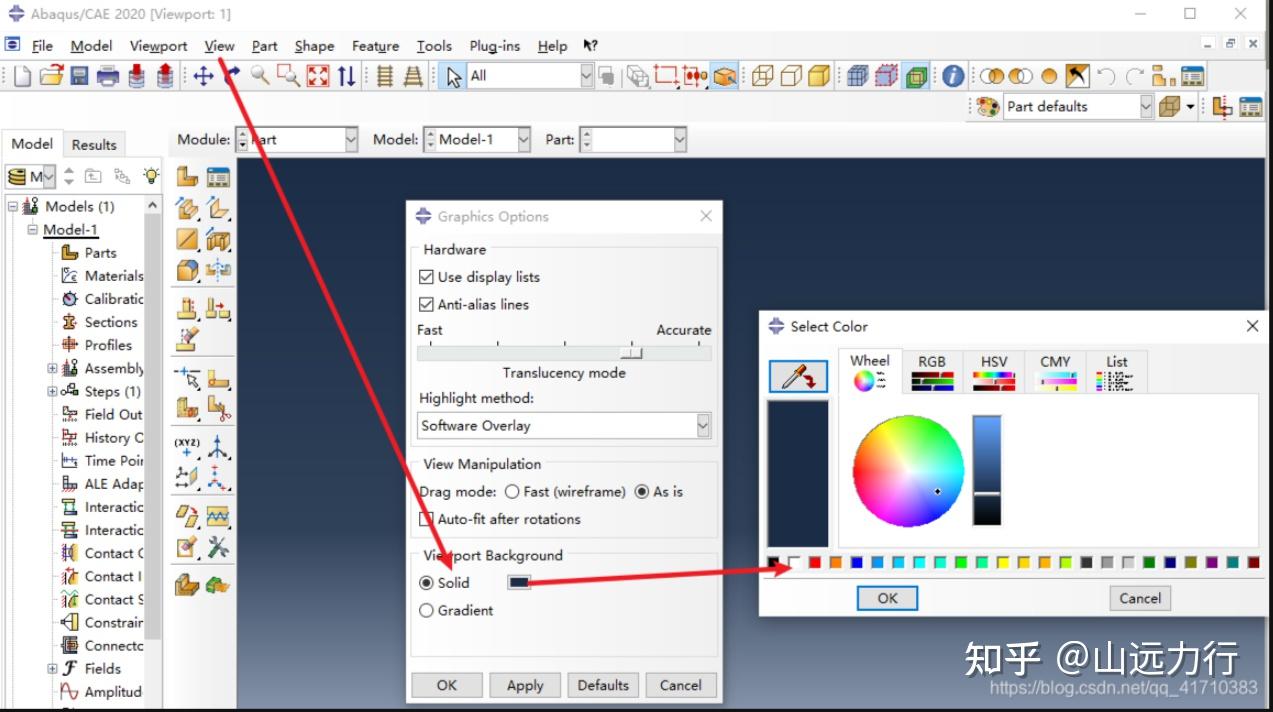
Task: Collapse the Models (1) tree node
Action: coord(13,207)
